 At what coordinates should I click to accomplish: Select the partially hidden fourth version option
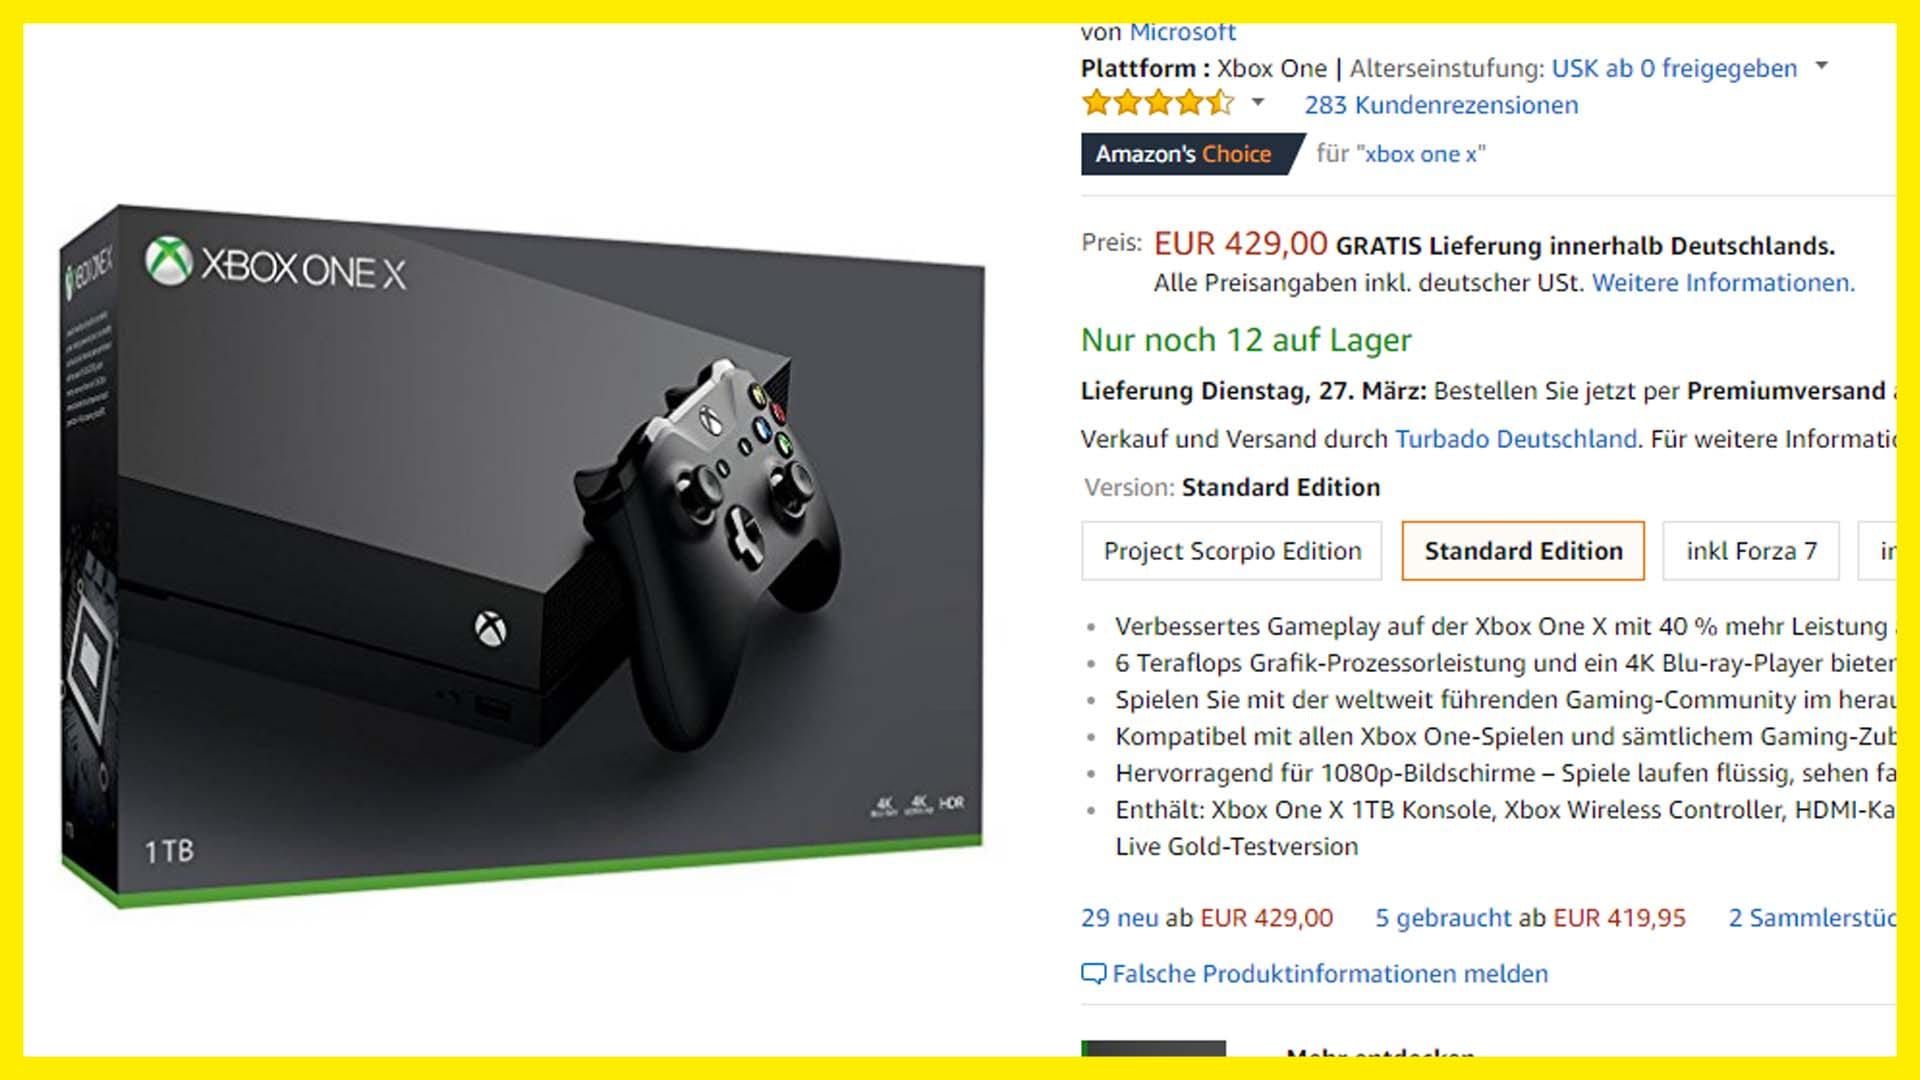(1877, 551)
